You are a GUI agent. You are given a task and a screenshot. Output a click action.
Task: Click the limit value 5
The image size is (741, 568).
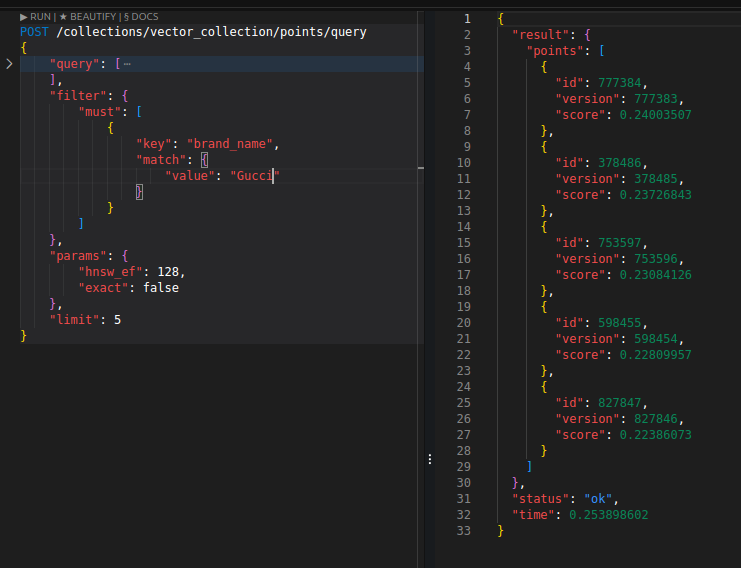118,320
